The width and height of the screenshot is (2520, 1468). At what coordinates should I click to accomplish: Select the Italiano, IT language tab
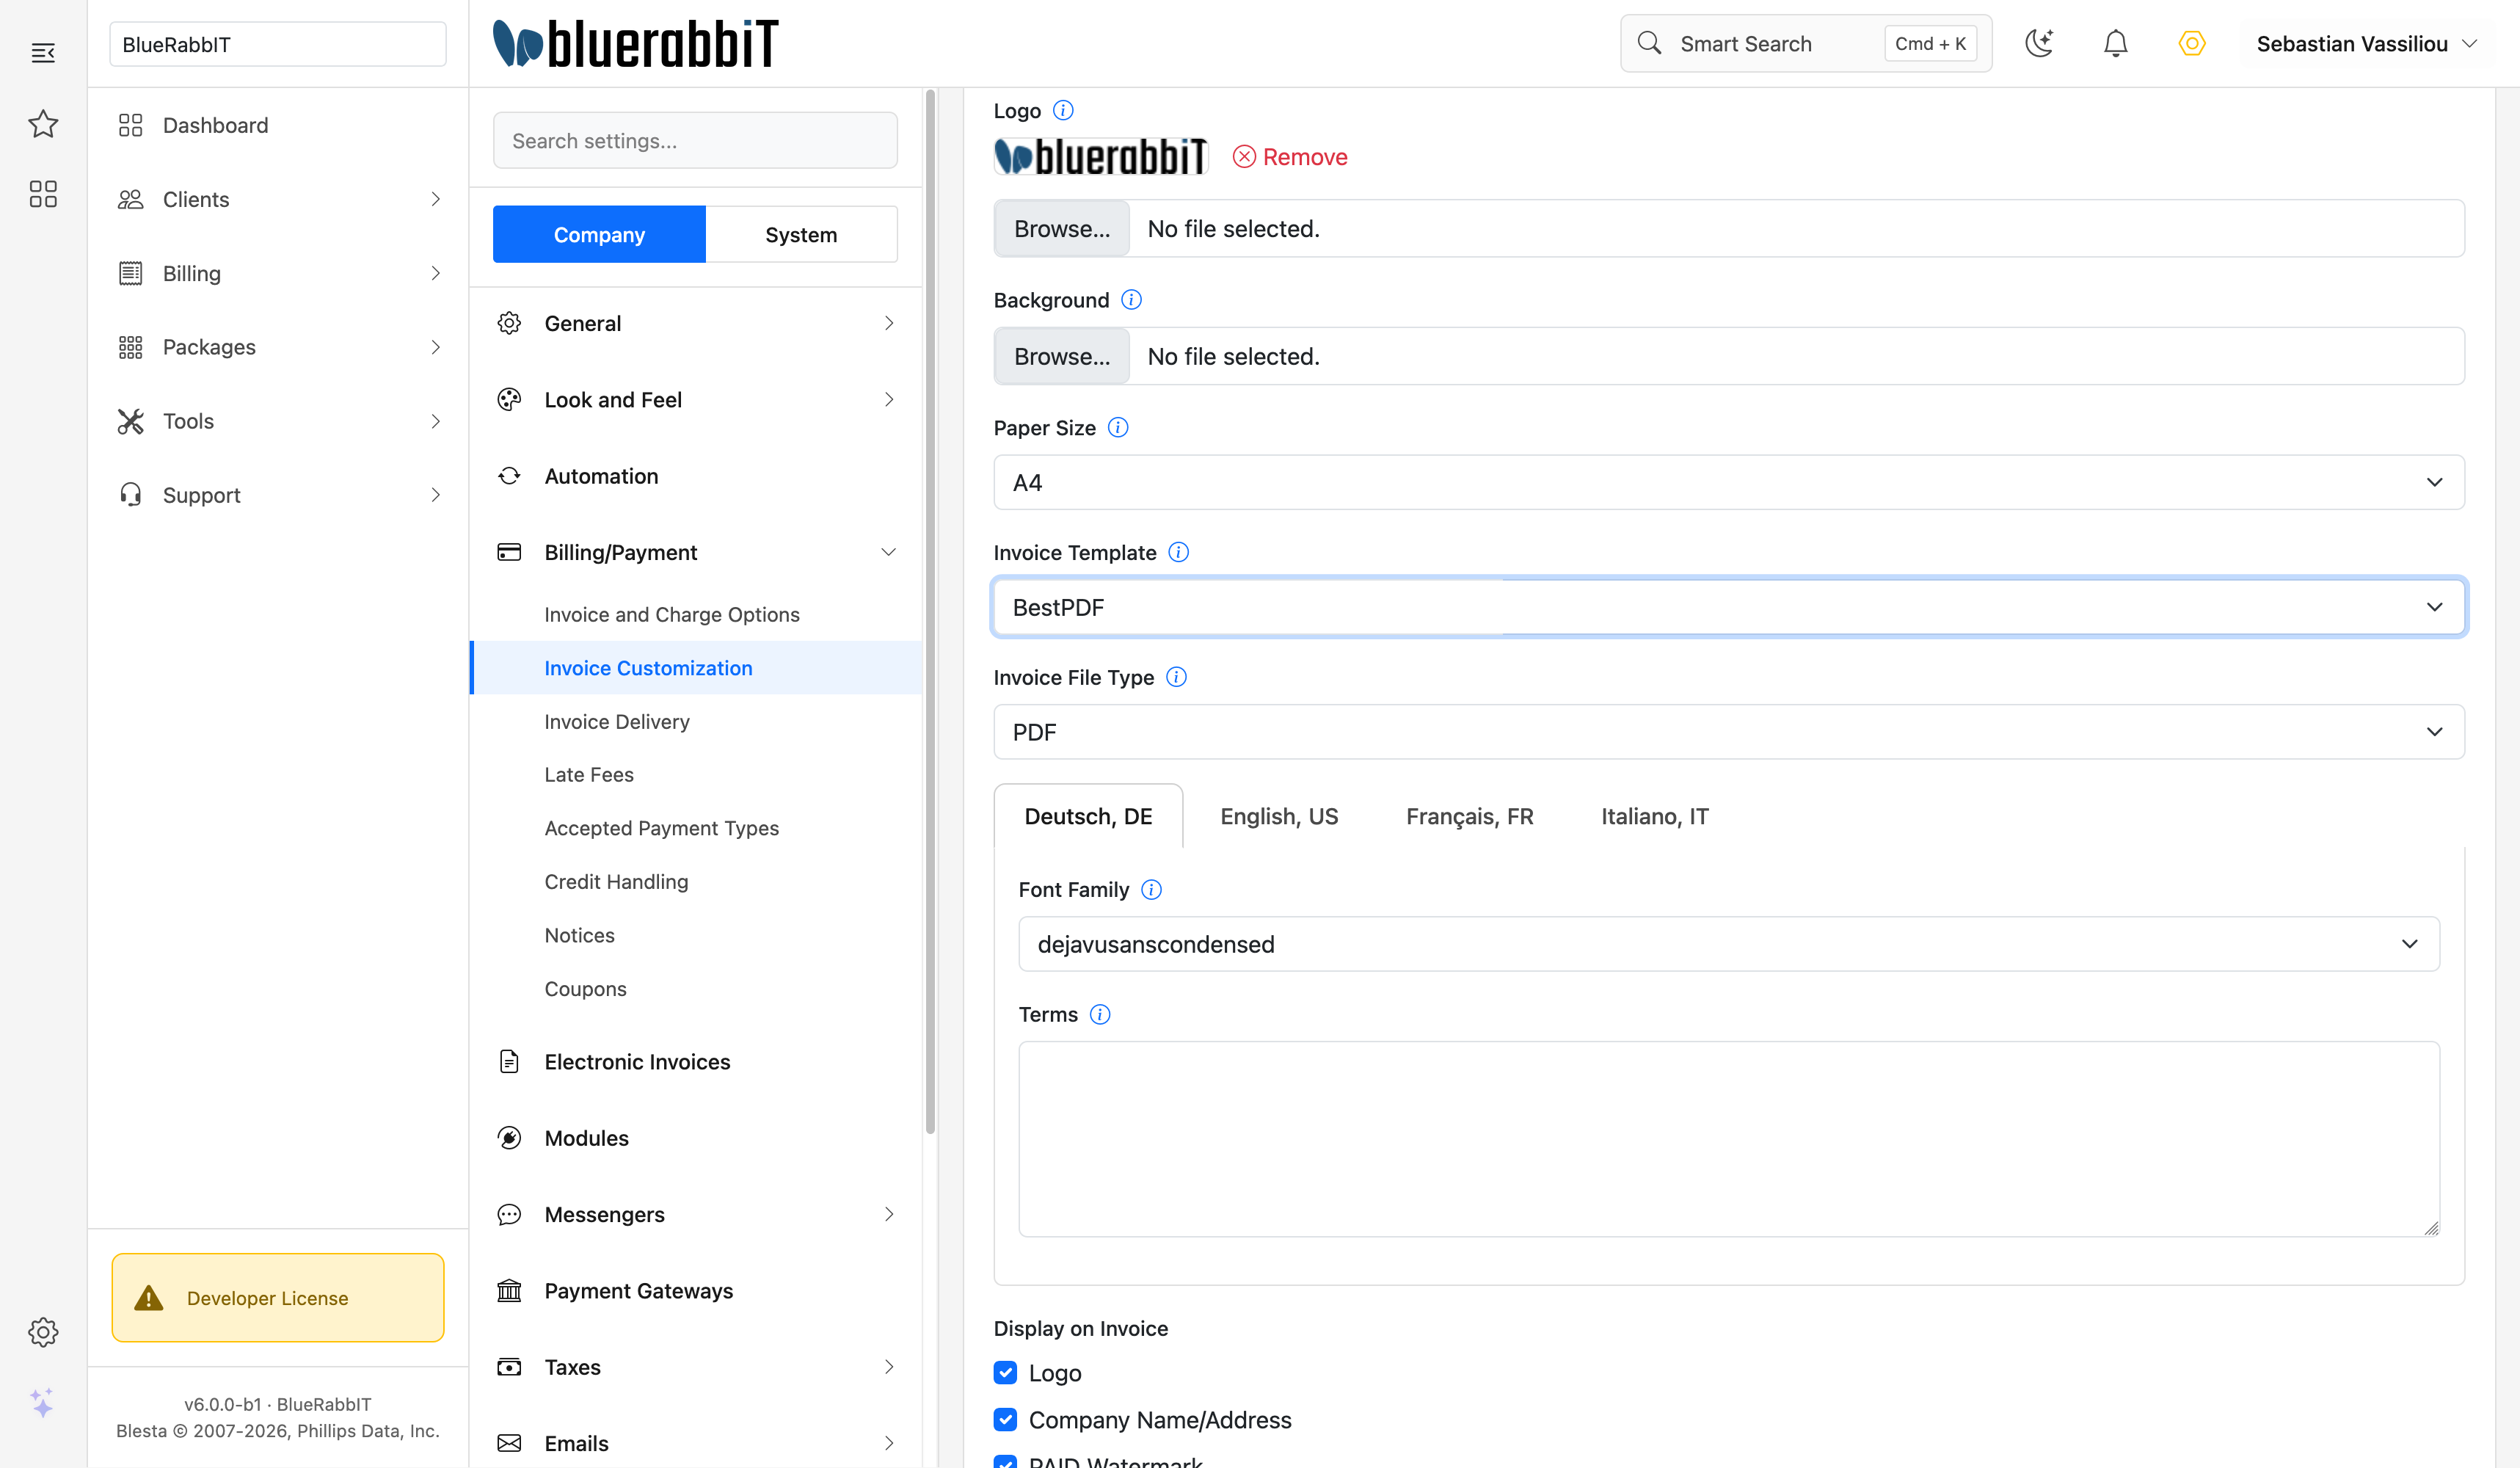click(x=1655, y=816)
